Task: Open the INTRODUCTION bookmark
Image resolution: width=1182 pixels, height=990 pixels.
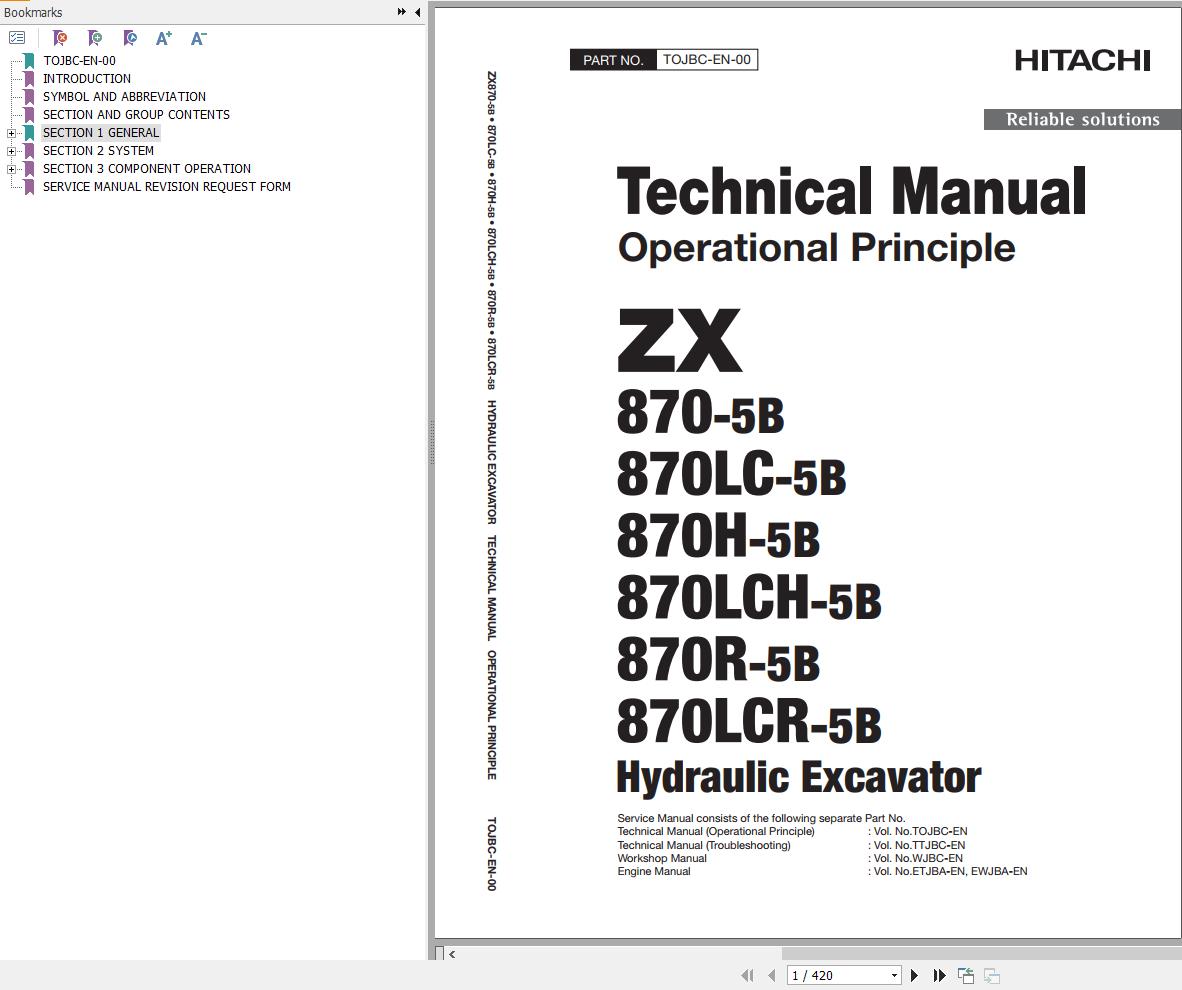Action: point(87,78)
